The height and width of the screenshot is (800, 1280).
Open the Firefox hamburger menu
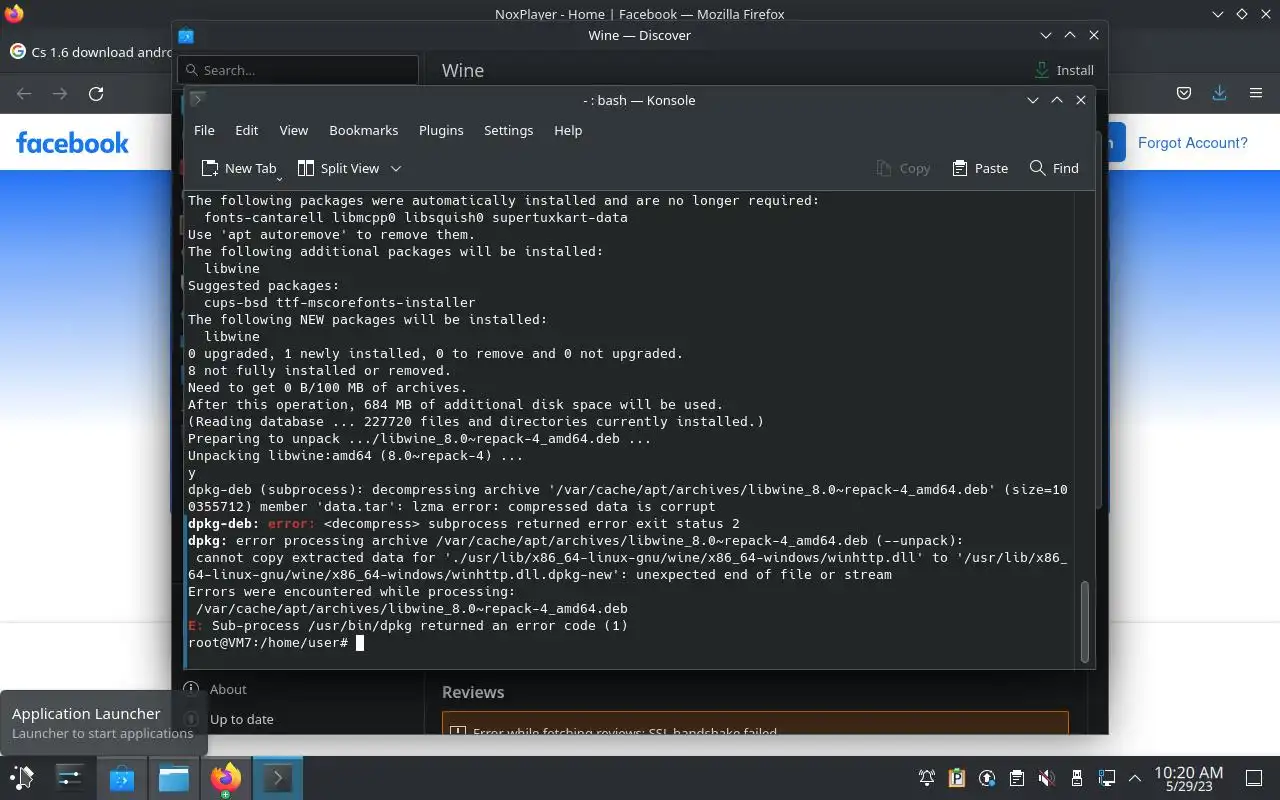1255,93
